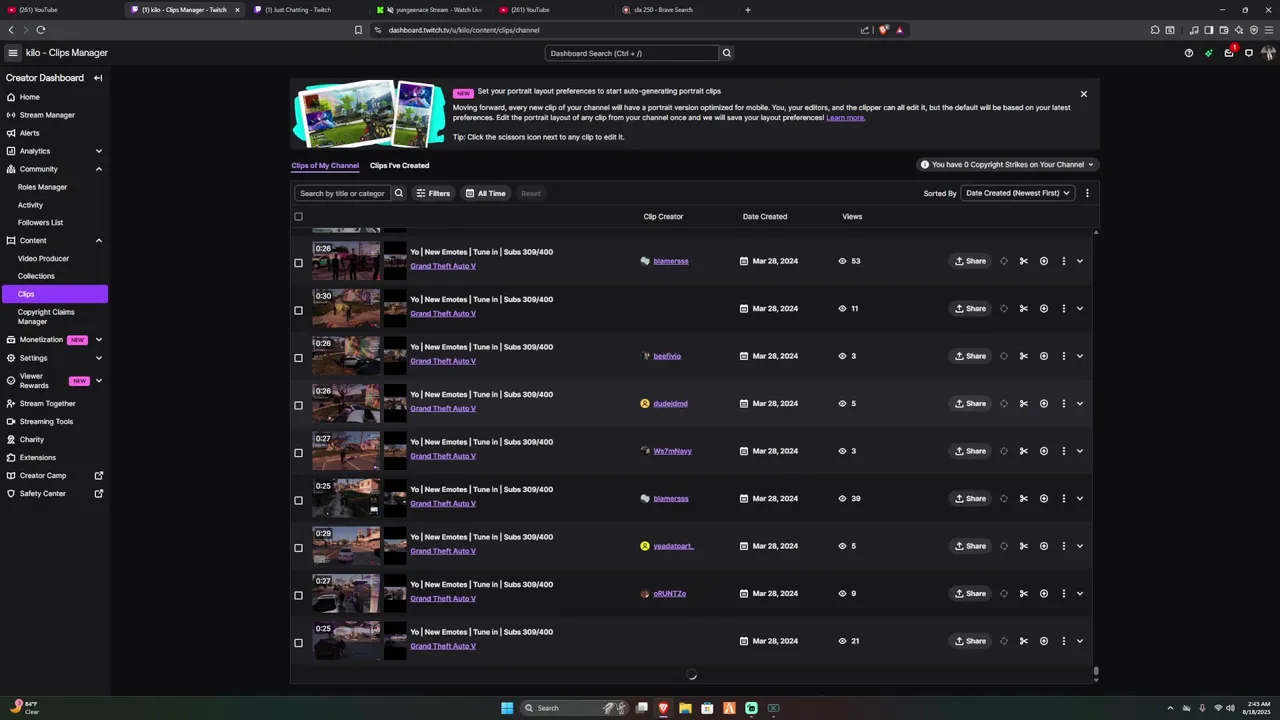This screenshot has height=720, width=1280.
Task: Check the box for blamersss clip with 39 views
Action: coord(298,500)
